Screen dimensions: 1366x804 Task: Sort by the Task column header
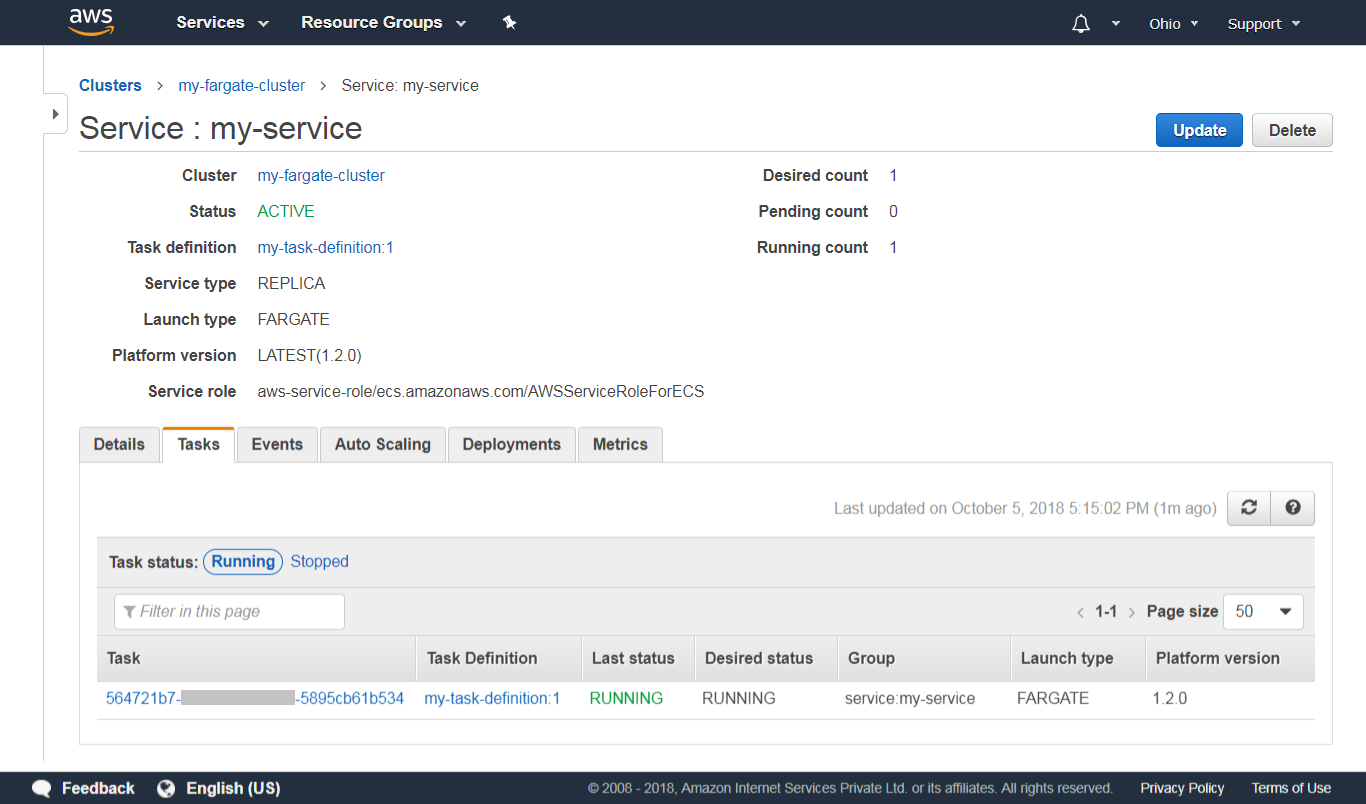pyautogui.click(x=257, y=659)
